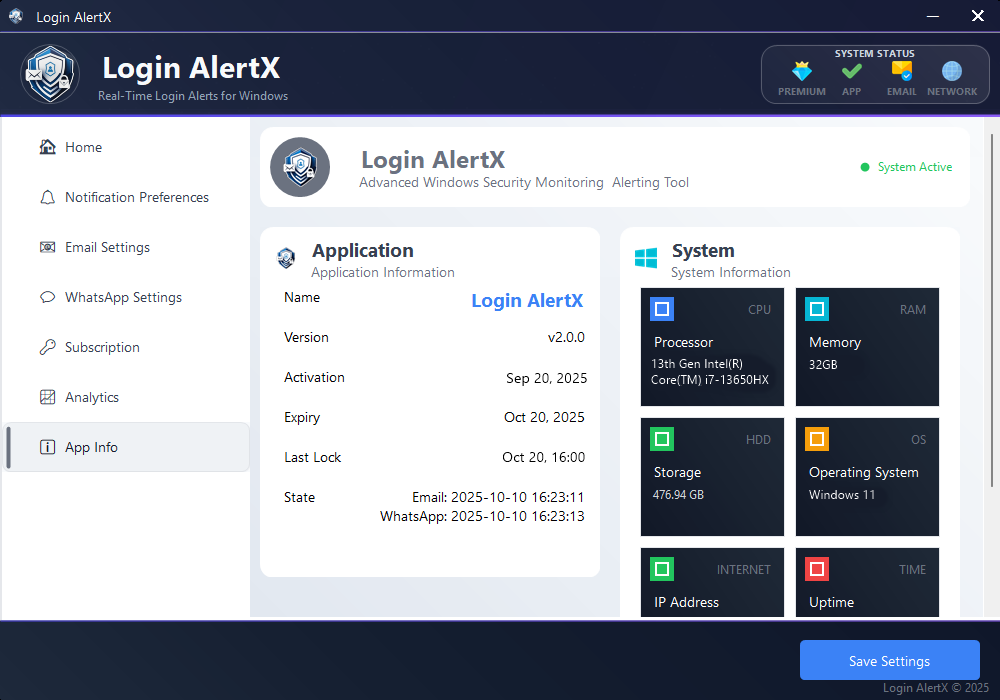Click the Network globe status icon
1000x700 pixels.
tap(952, 71)
